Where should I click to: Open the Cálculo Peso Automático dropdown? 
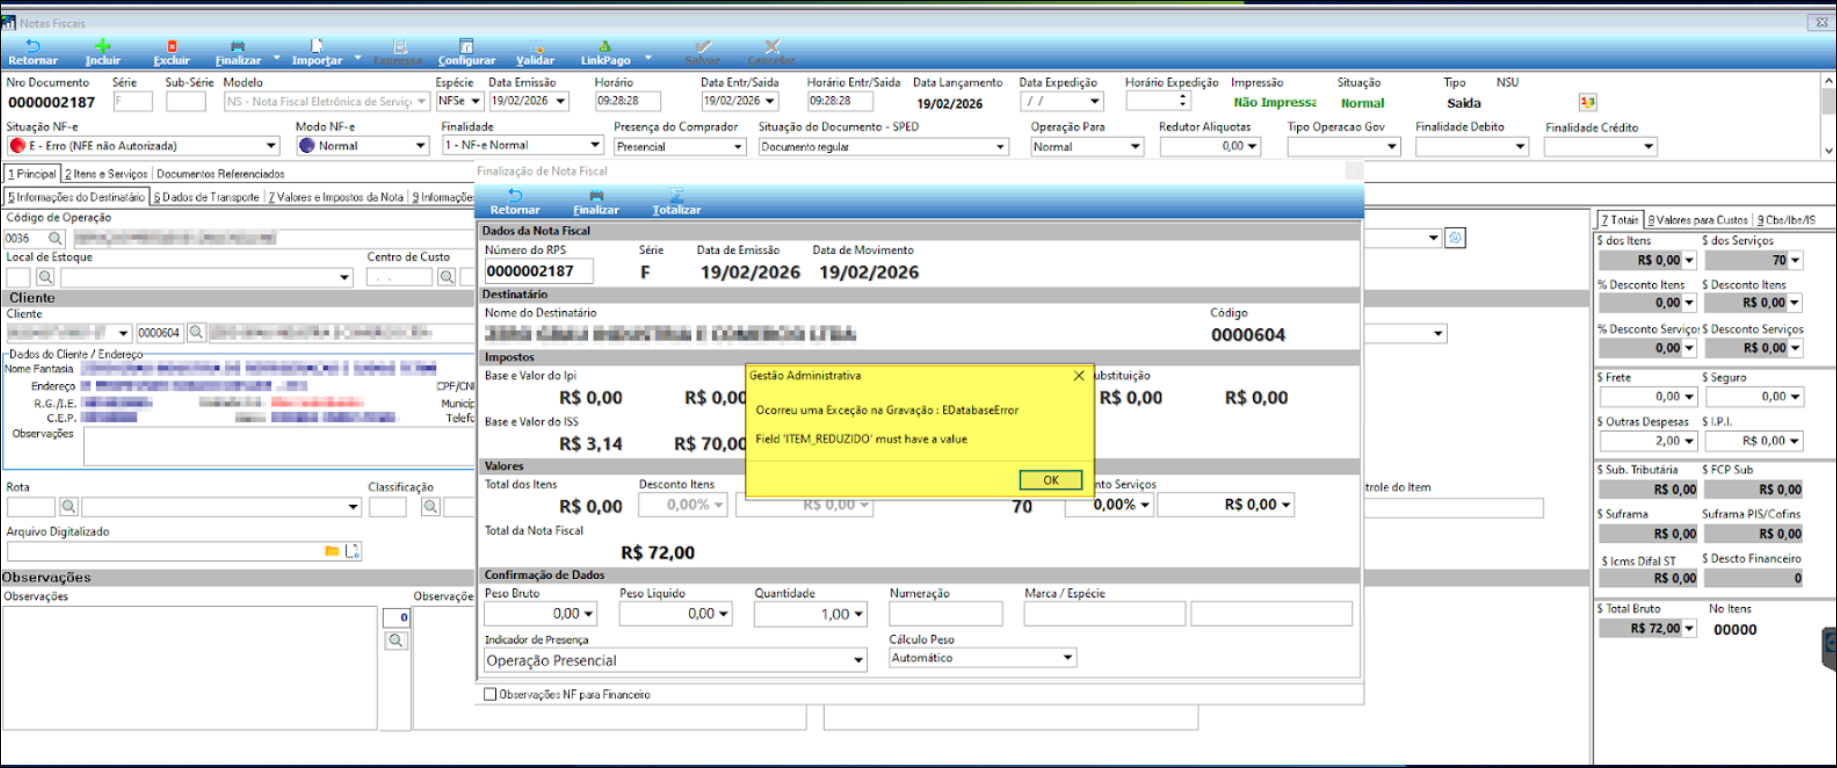coord(1068,658)
